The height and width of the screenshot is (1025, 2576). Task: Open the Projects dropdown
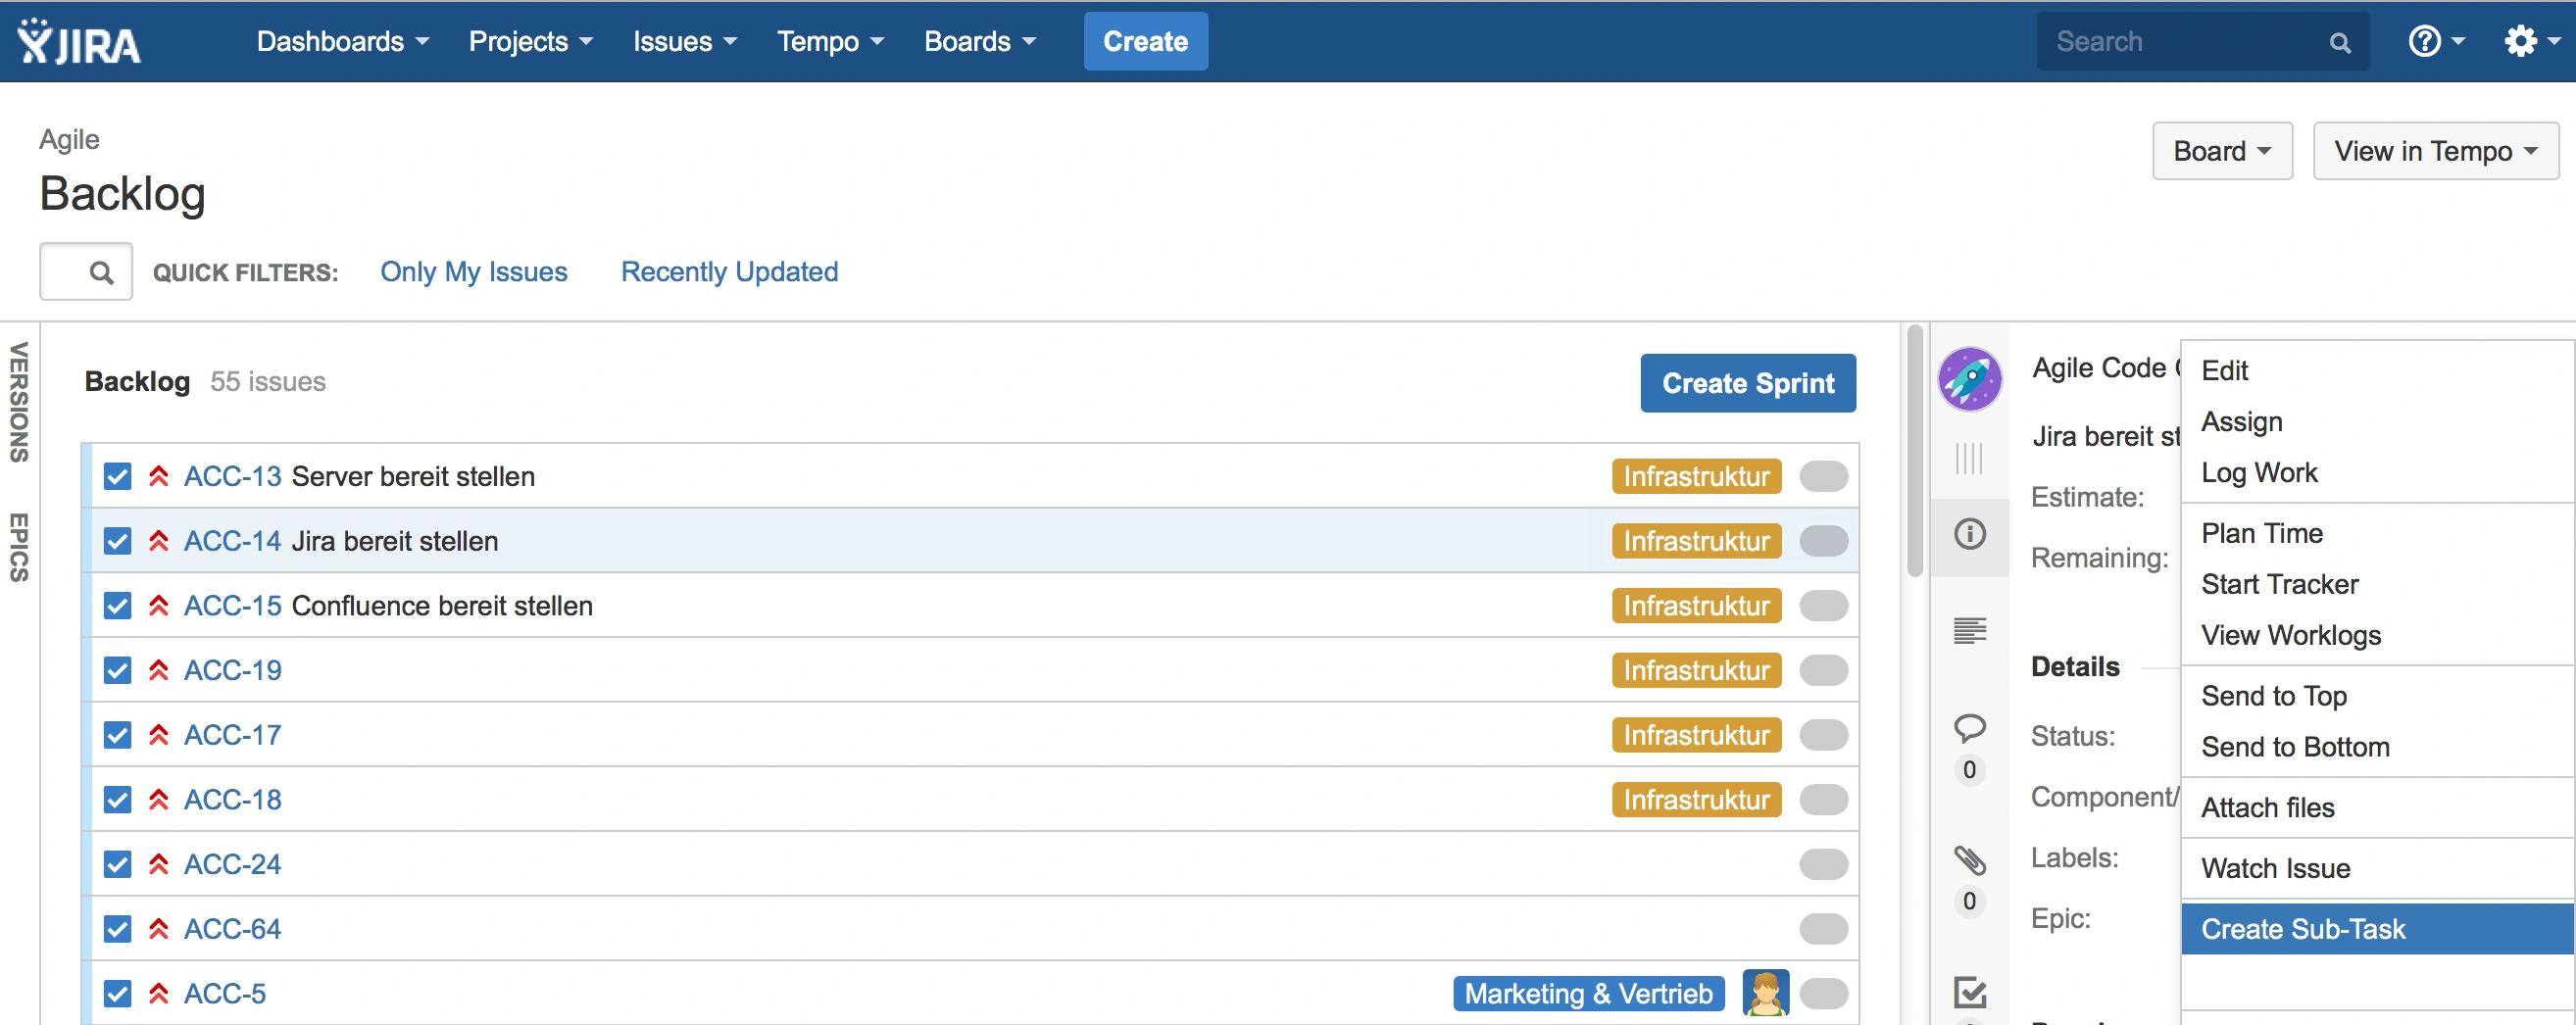tap(531, 41)
